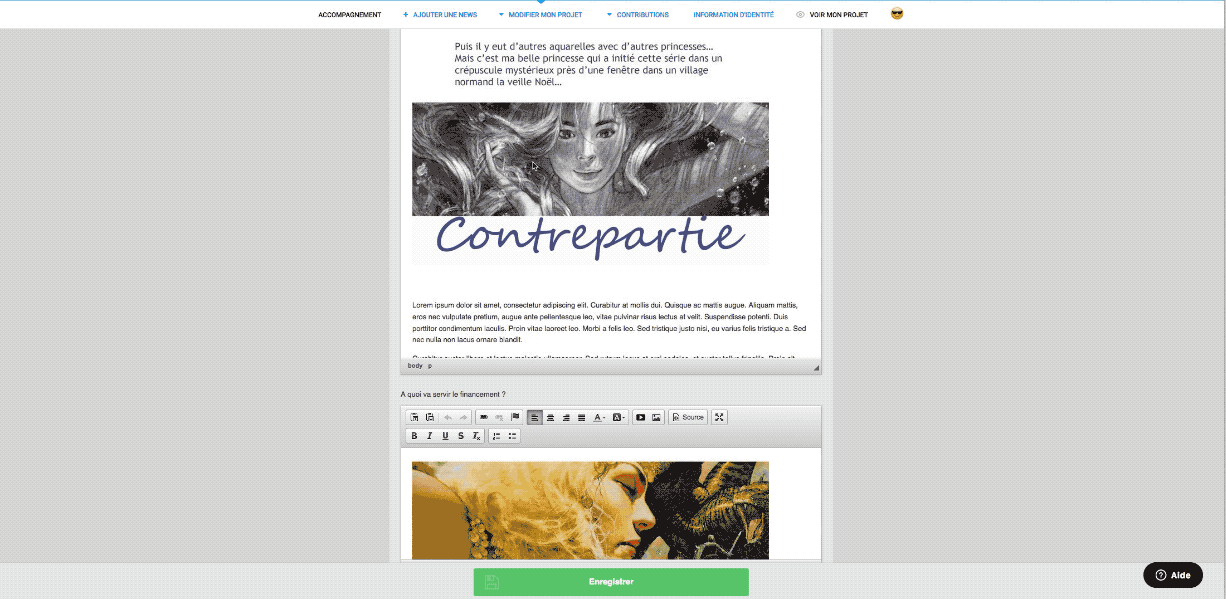Open the text color dropdown

tap(599, 417)
